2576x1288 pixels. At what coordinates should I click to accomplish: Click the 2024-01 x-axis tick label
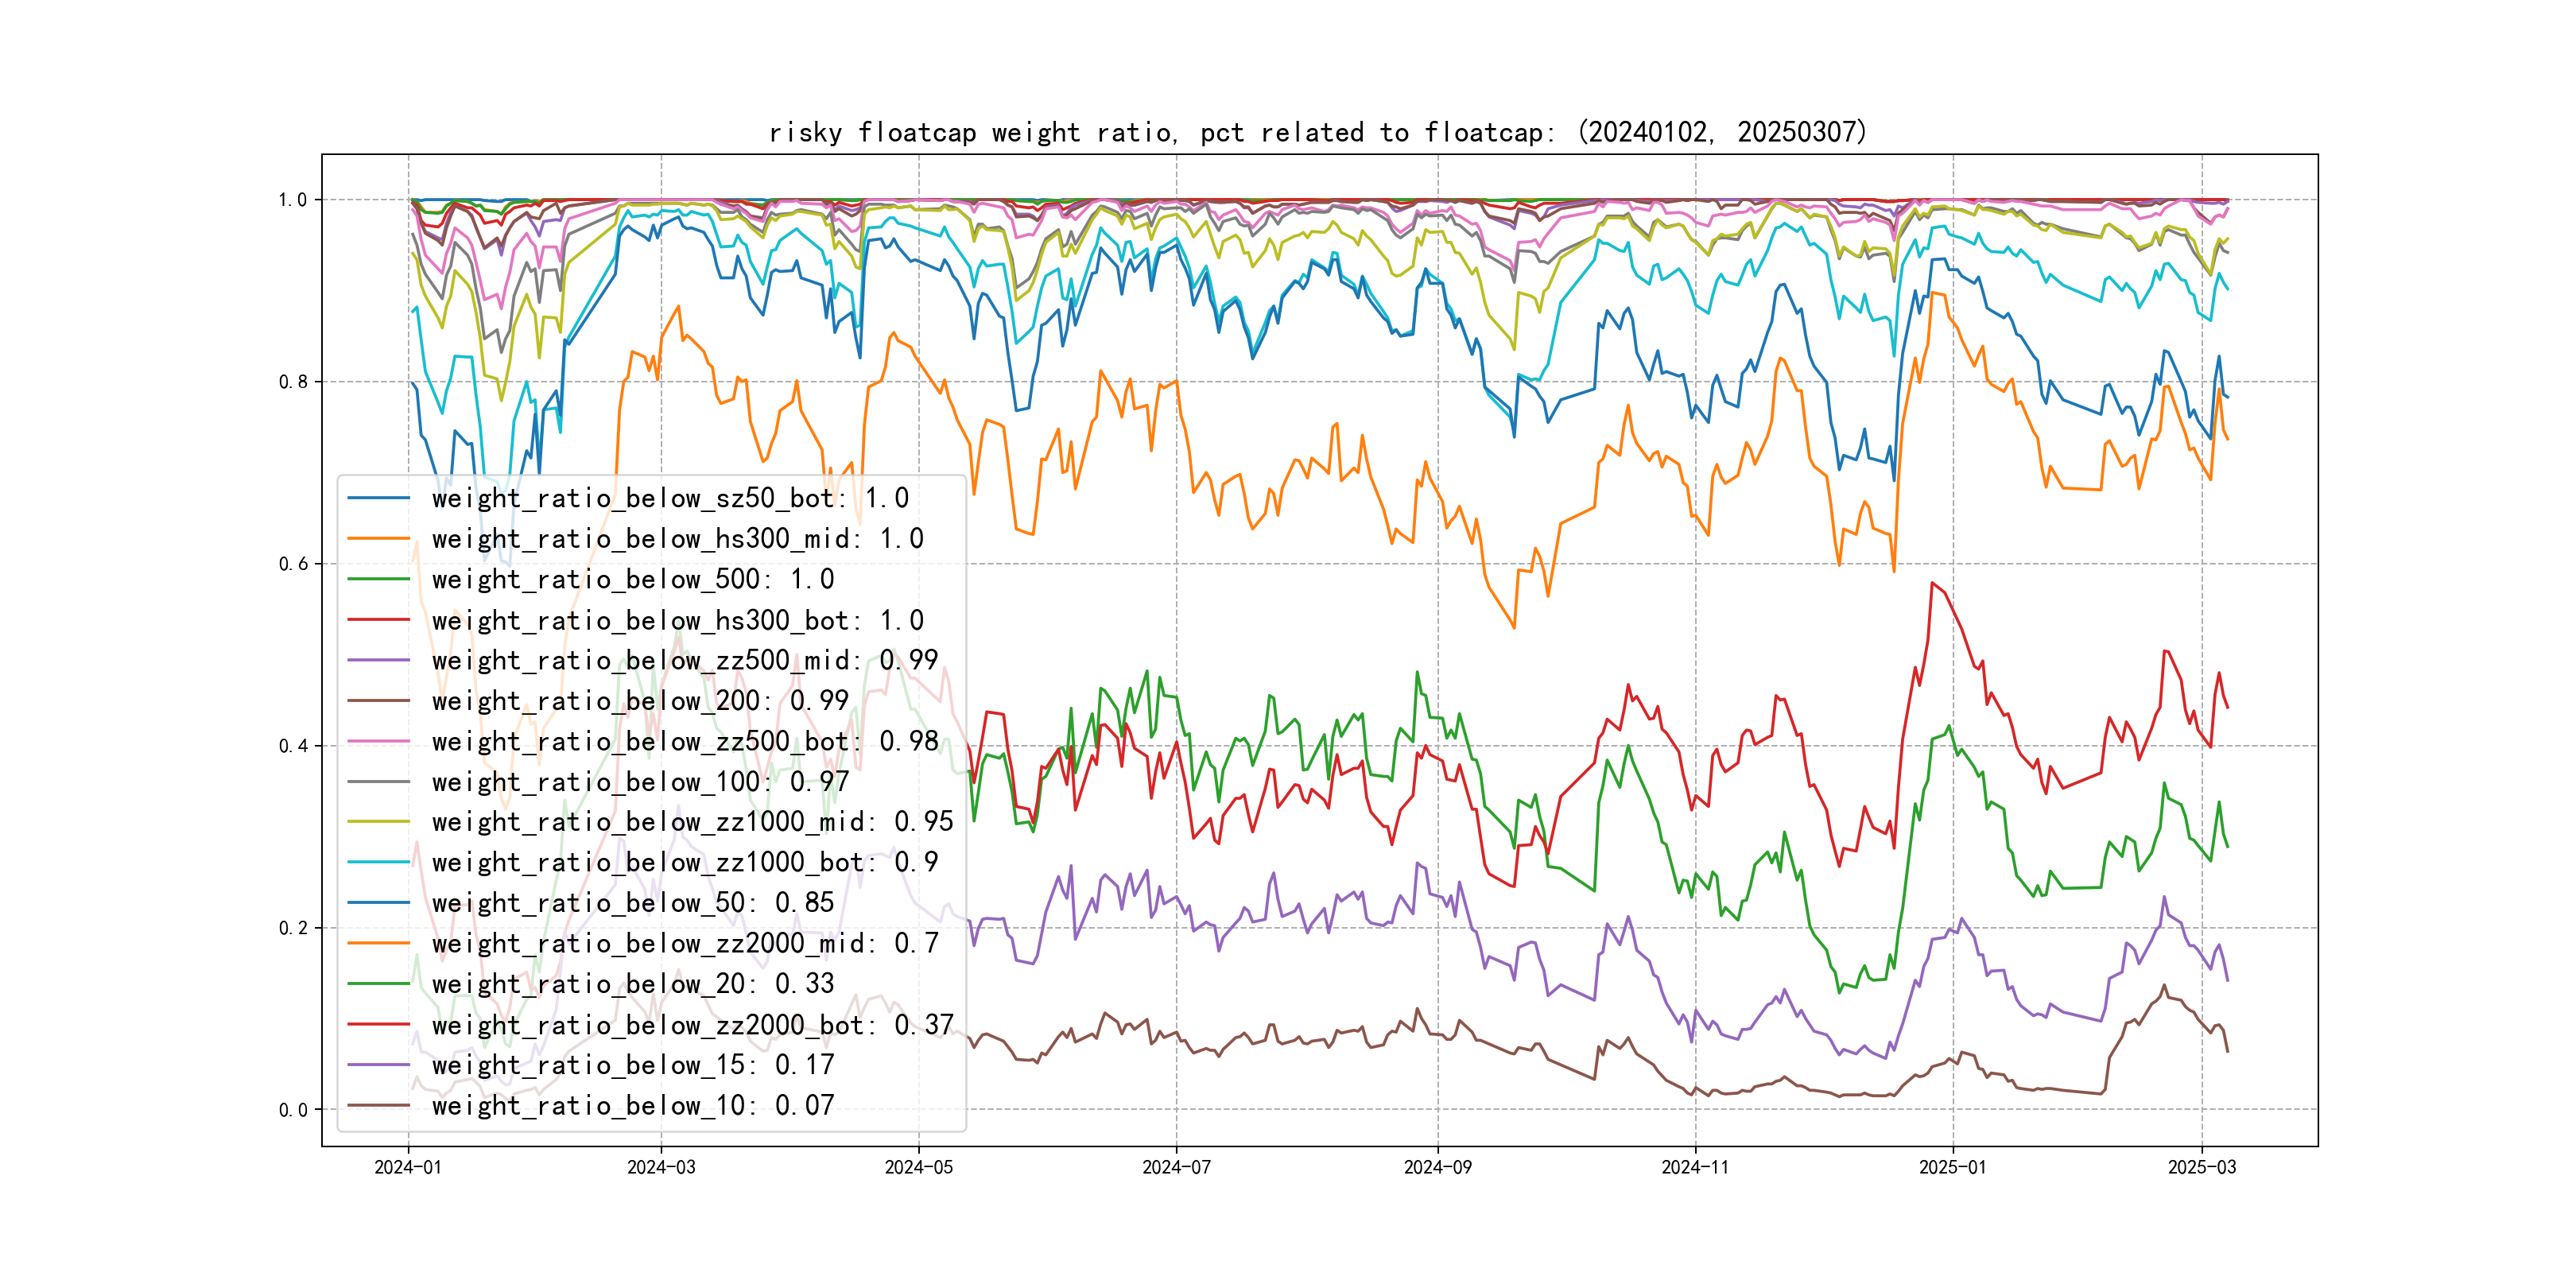pyautogui.click(x=408, y=1168)
